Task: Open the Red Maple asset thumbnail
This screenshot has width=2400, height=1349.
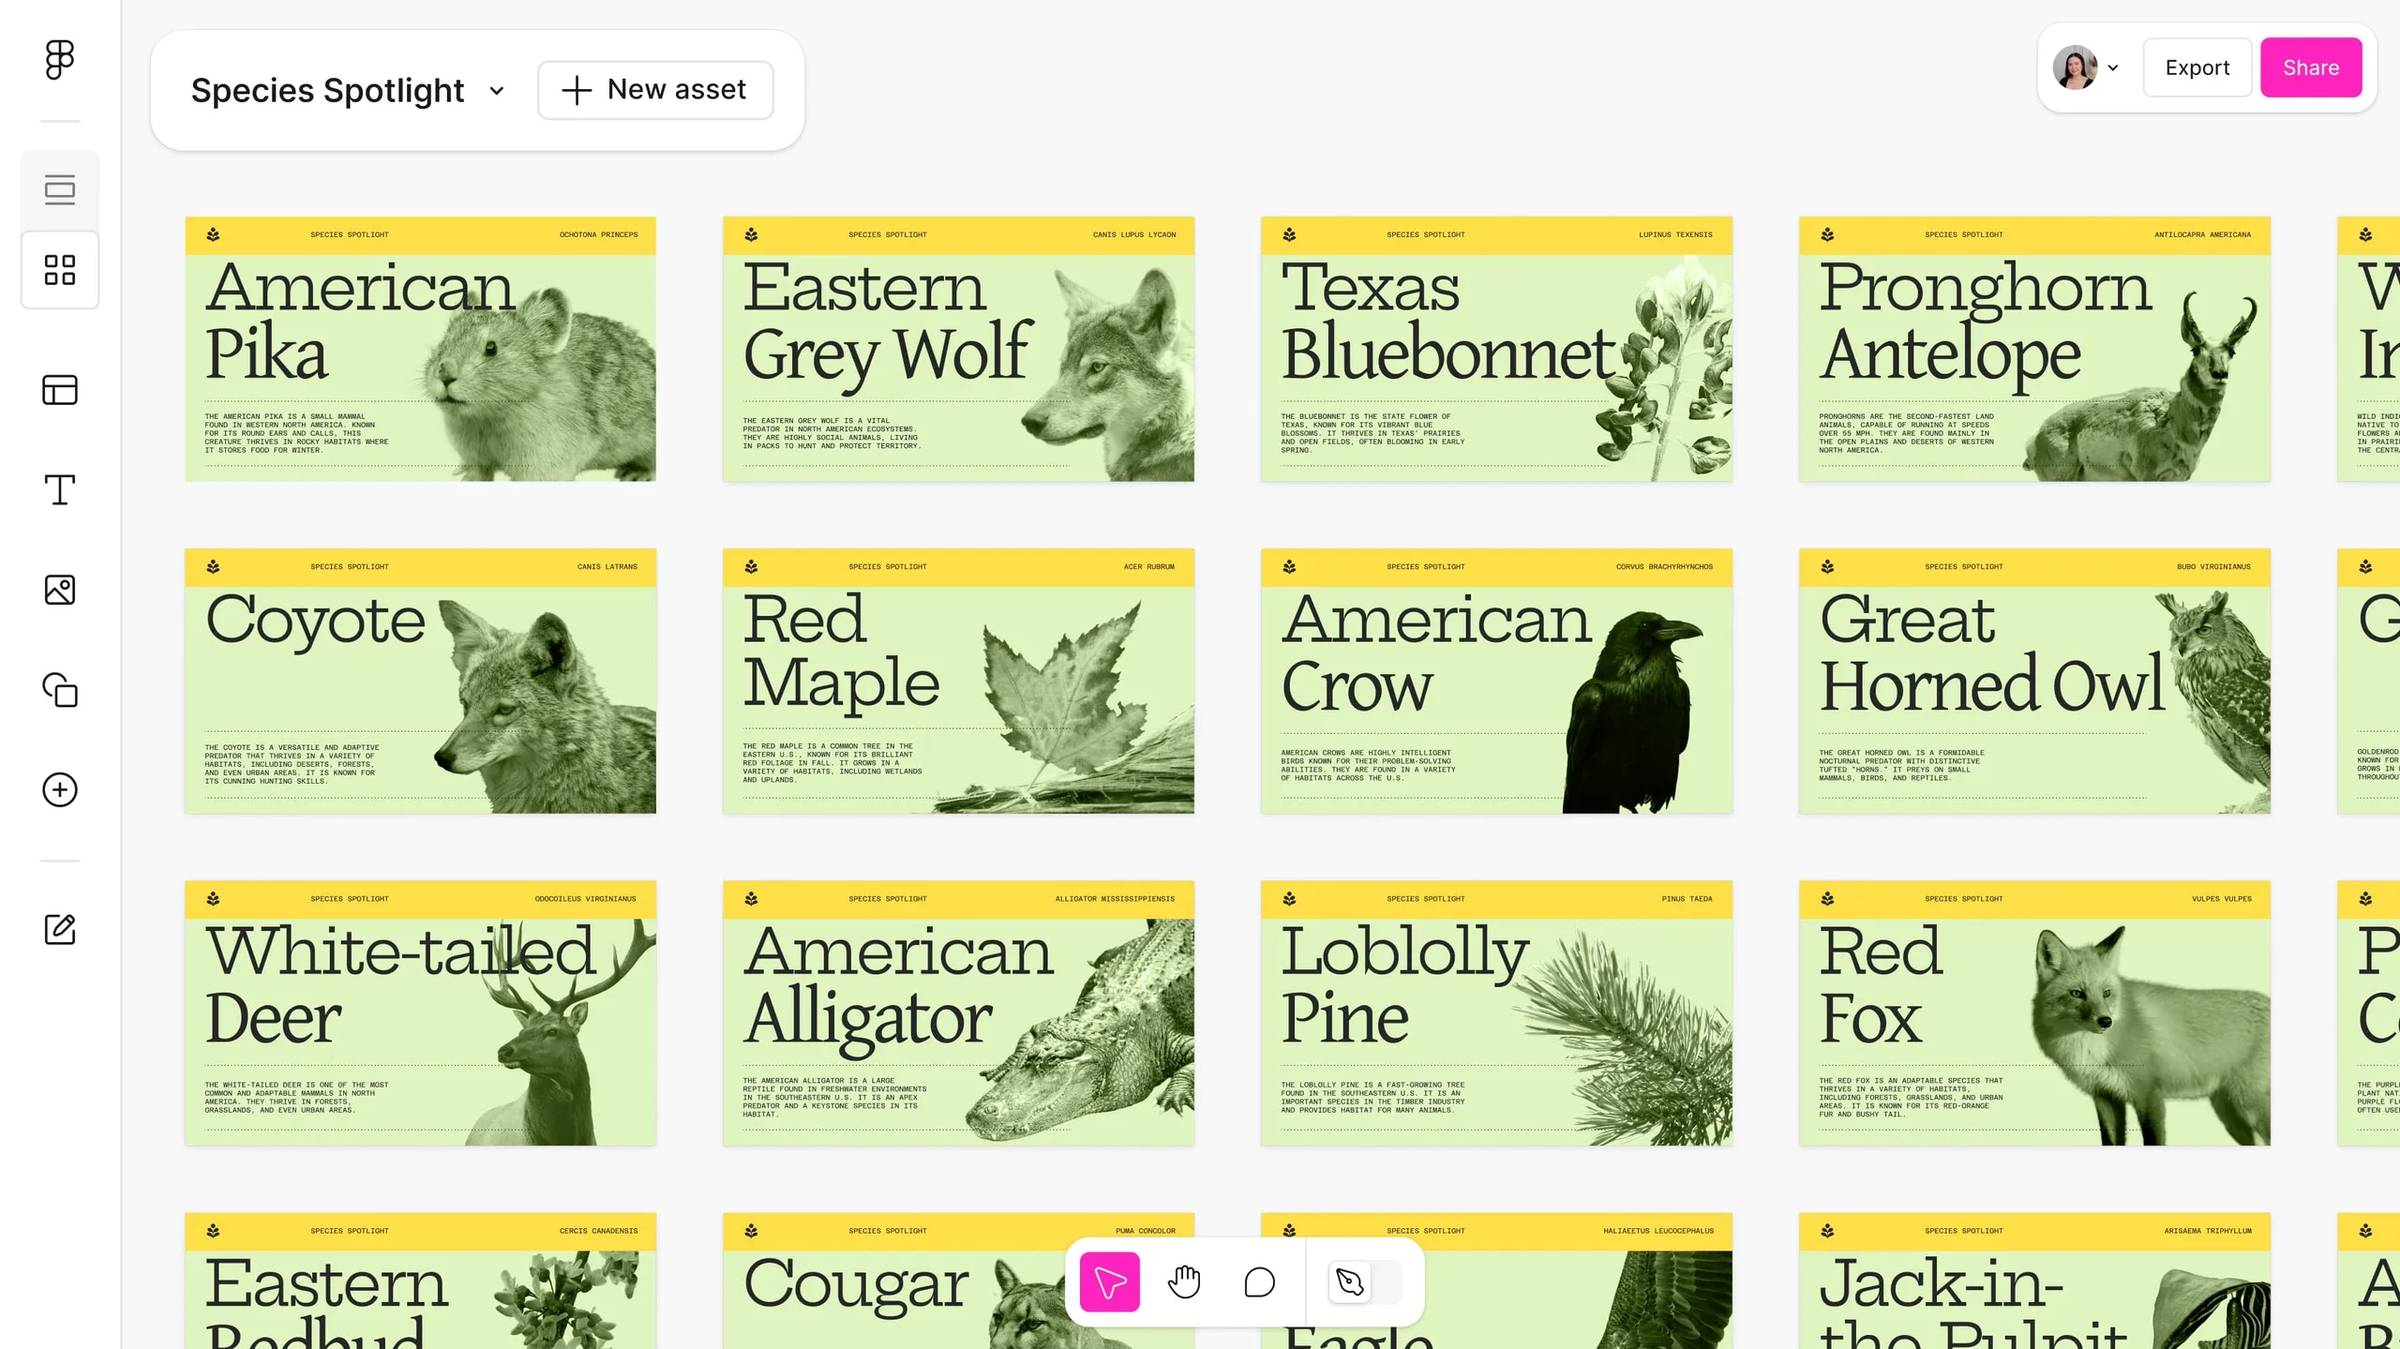Action: [958, 680]
